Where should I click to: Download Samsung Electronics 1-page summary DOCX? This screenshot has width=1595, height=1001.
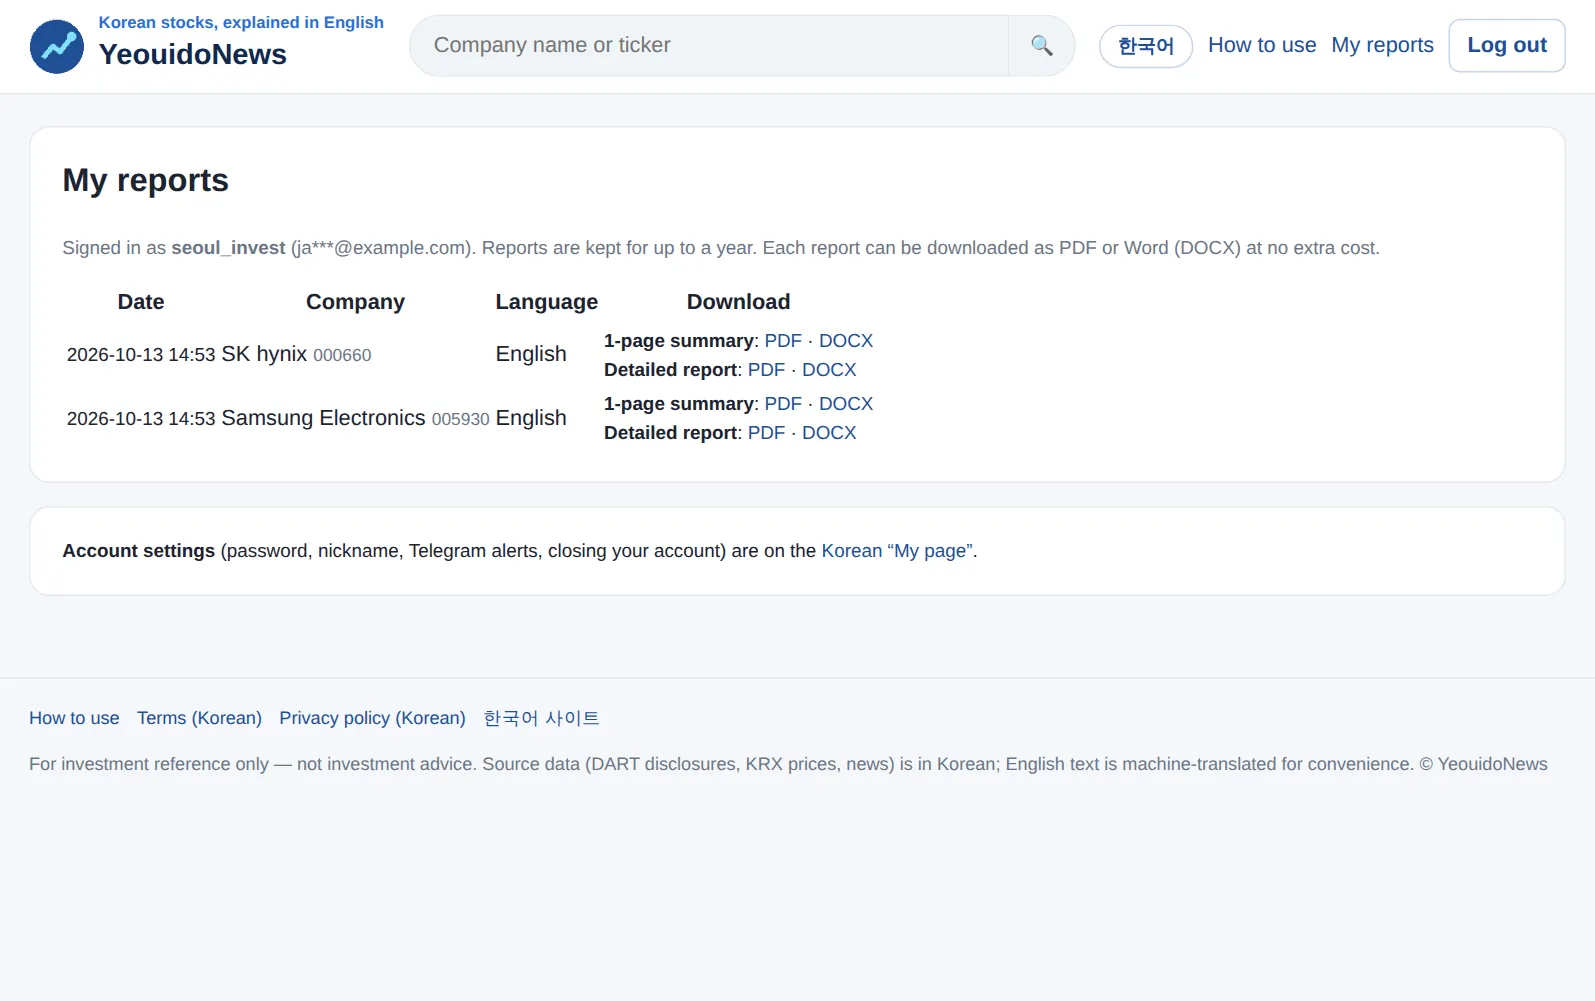pyautogui.click(x=846, y=404)
